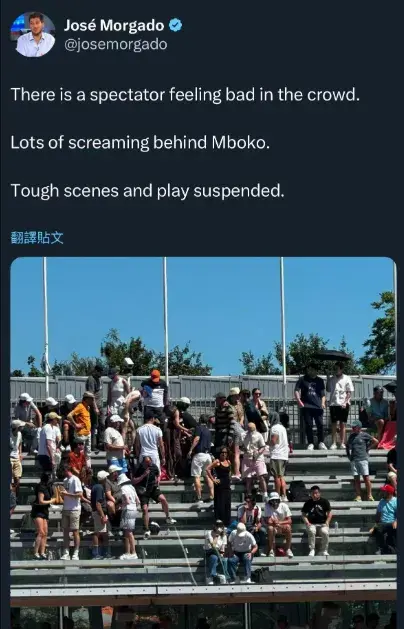This screenshot has width=404, height=629.
Task: Click the 翻譯貼文 translate post link
Action: coord(37,237)
